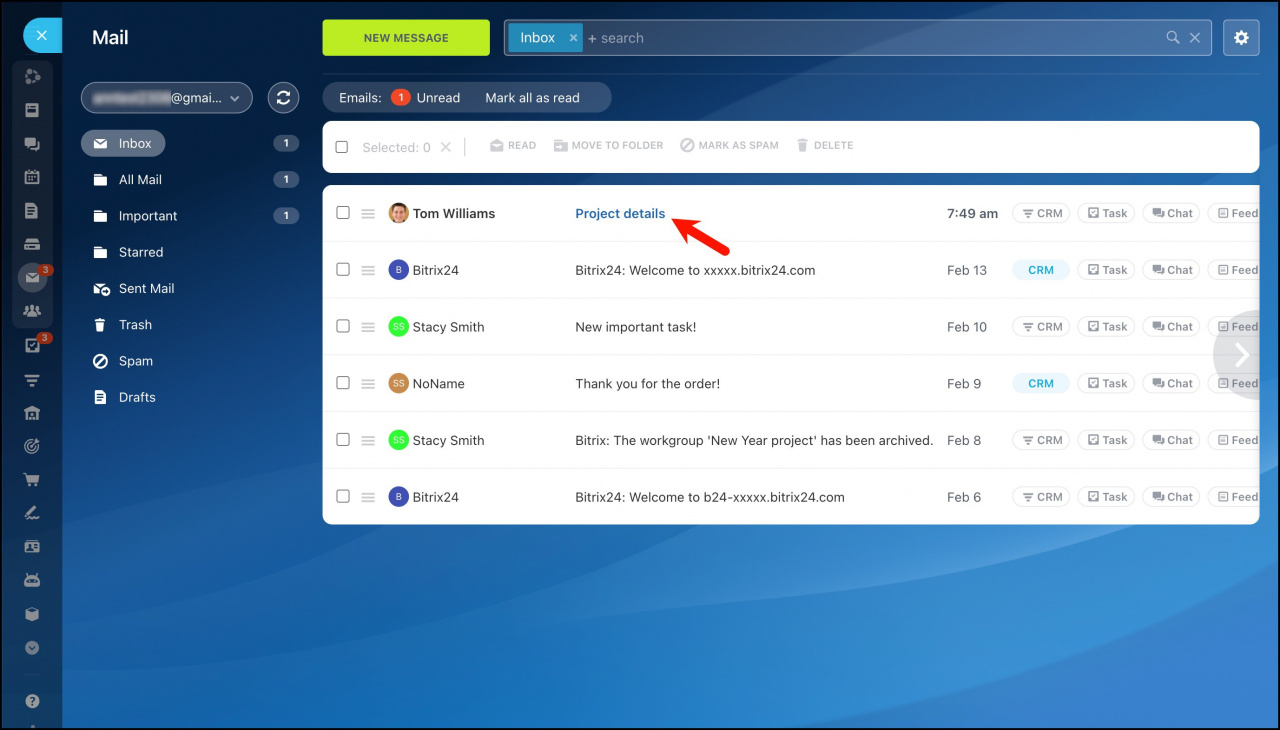Filter emails by Unread
Screen dimensions: 1280x730
426,98
